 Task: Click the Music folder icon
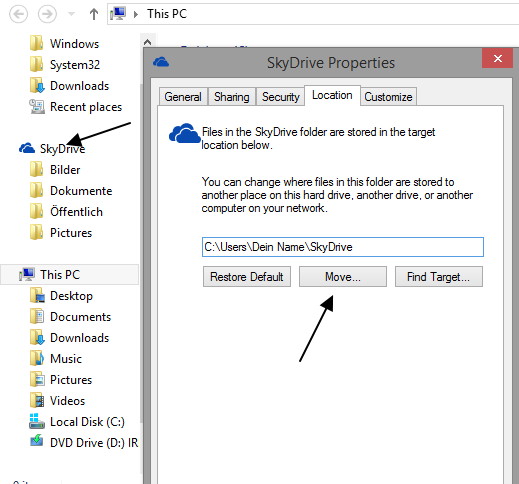37,359
